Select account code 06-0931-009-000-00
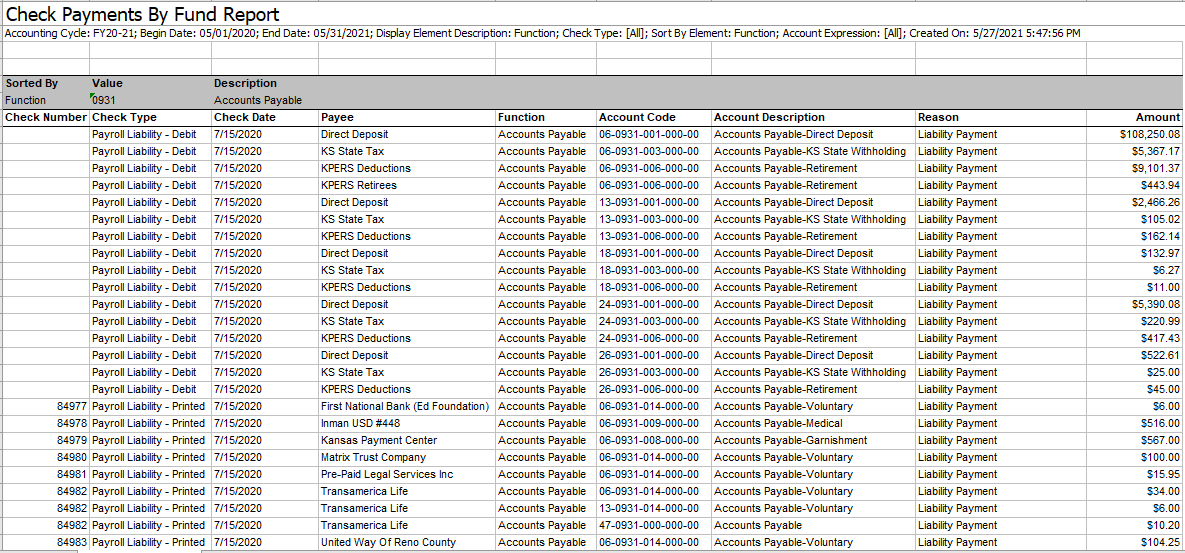1185x553 pixels. pyautogui.click(x=654, y=423)
